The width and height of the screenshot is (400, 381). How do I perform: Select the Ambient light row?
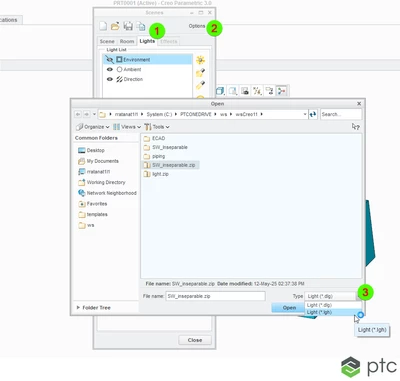pyautogui.click(x=148, y=69)
